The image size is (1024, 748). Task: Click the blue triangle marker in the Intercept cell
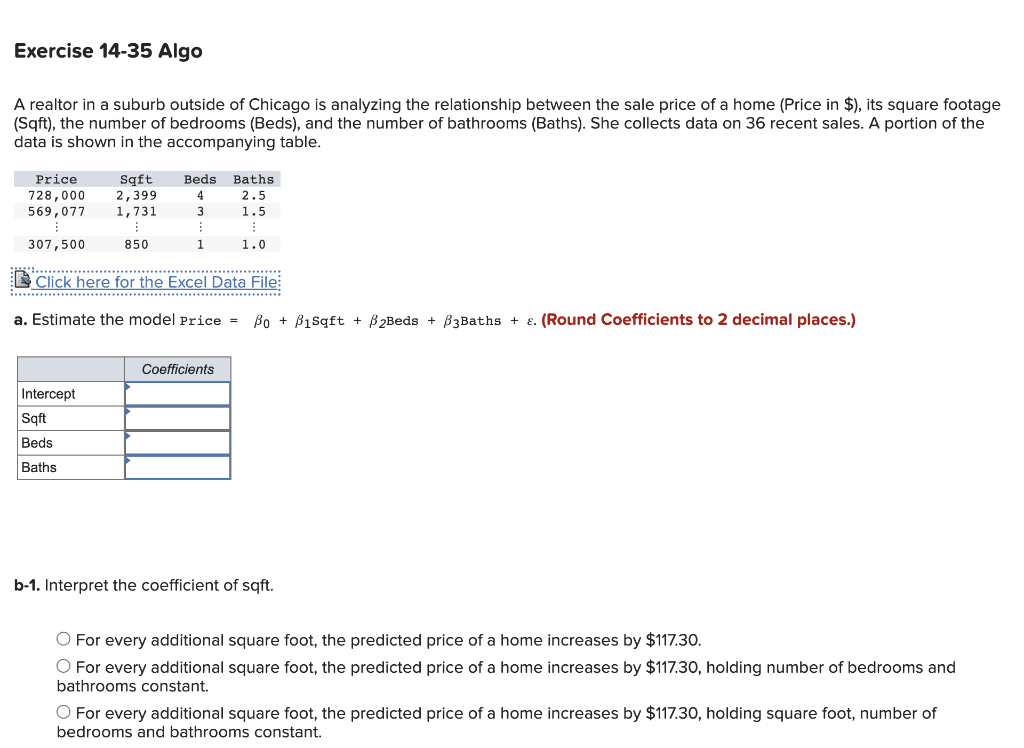click(x=127, y=387)
